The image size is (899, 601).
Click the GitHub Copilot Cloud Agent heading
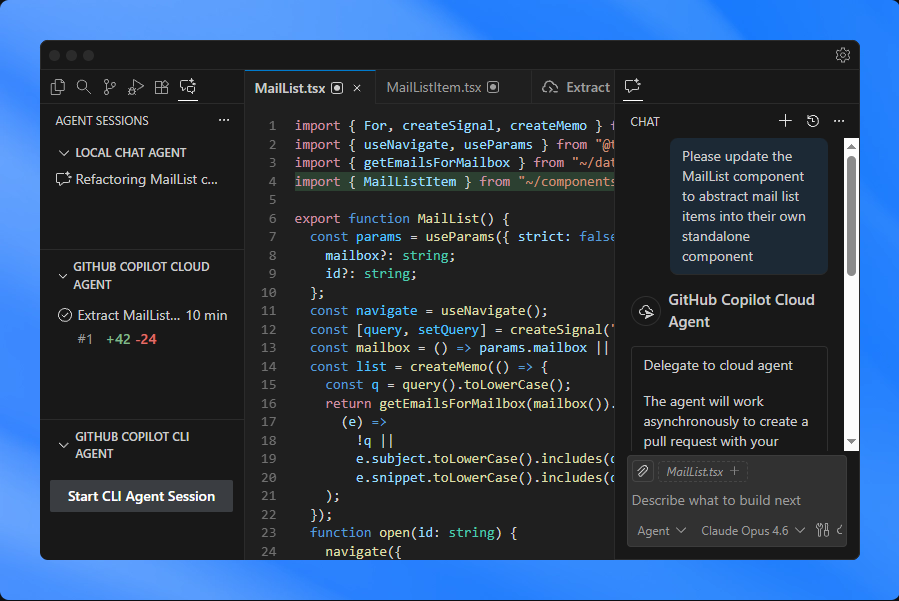coord(741,311)
